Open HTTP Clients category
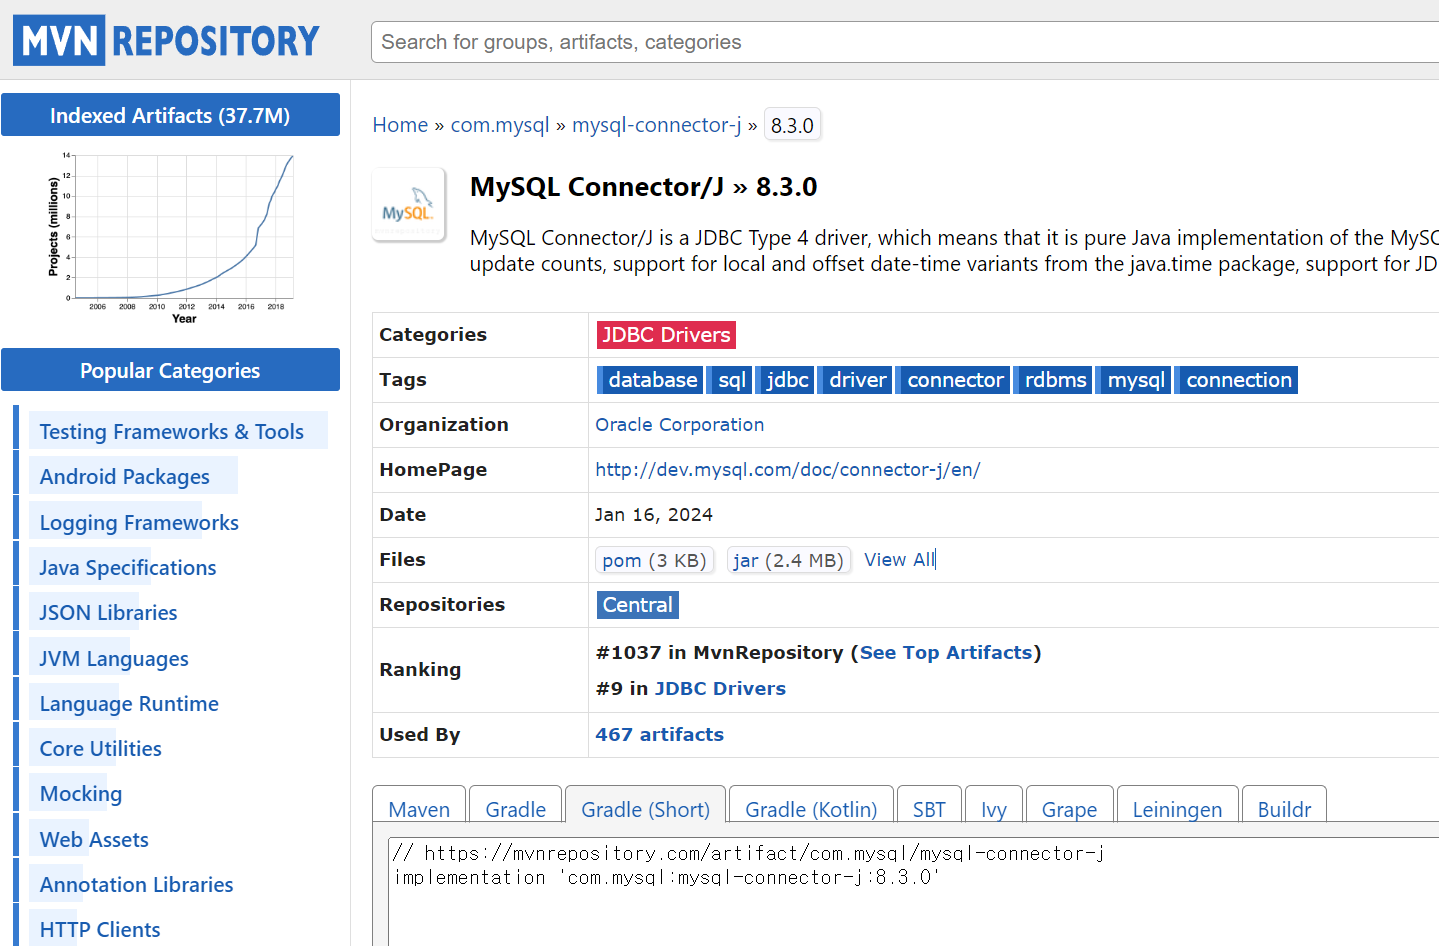 pyautogui.click(x=100, y=930)
